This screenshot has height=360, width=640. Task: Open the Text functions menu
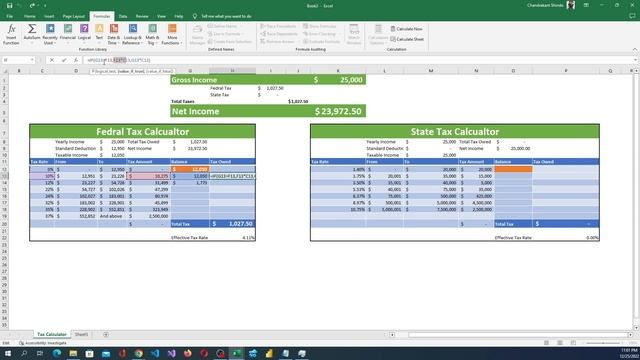[x=99, y=34]
